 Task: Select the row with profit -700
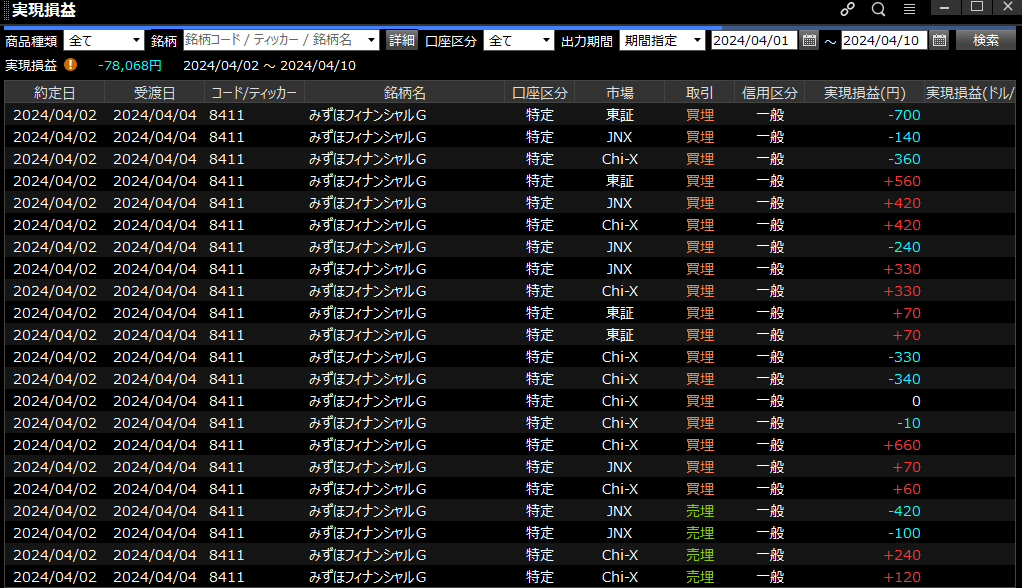point(510,115)
